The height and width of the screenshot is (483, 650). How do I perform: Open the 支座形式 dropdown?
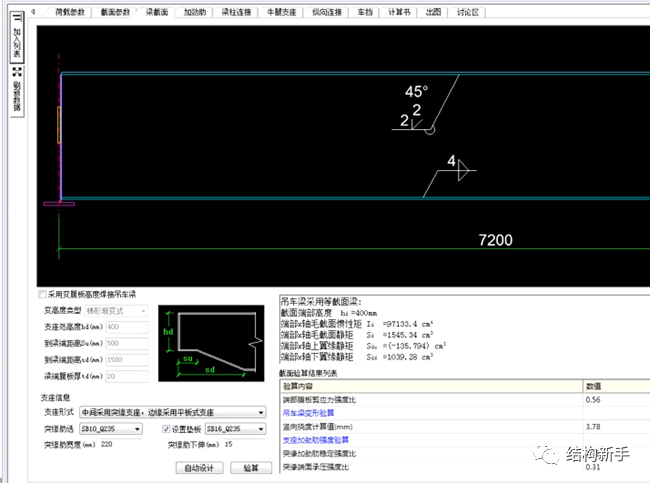coord(172,413)
